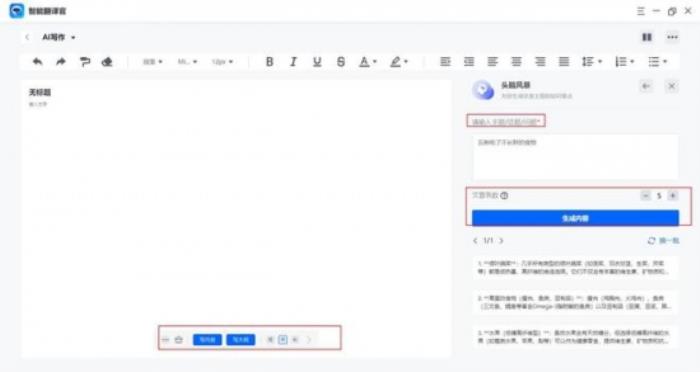Viewport: 700px width, 372px height.
Task: Click the brainstorm panel back arrow
Action: 646,86
